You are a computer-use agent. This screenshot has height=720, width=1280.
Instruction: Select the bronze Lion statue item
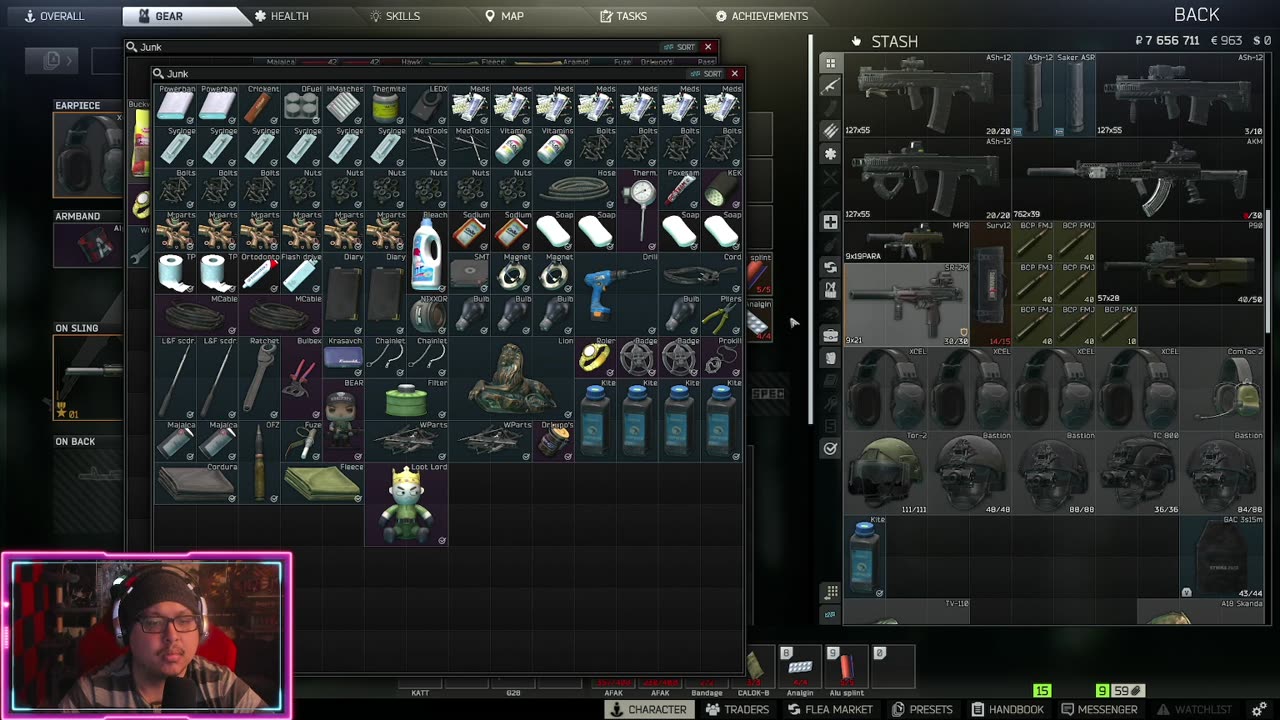coord(512,378)
